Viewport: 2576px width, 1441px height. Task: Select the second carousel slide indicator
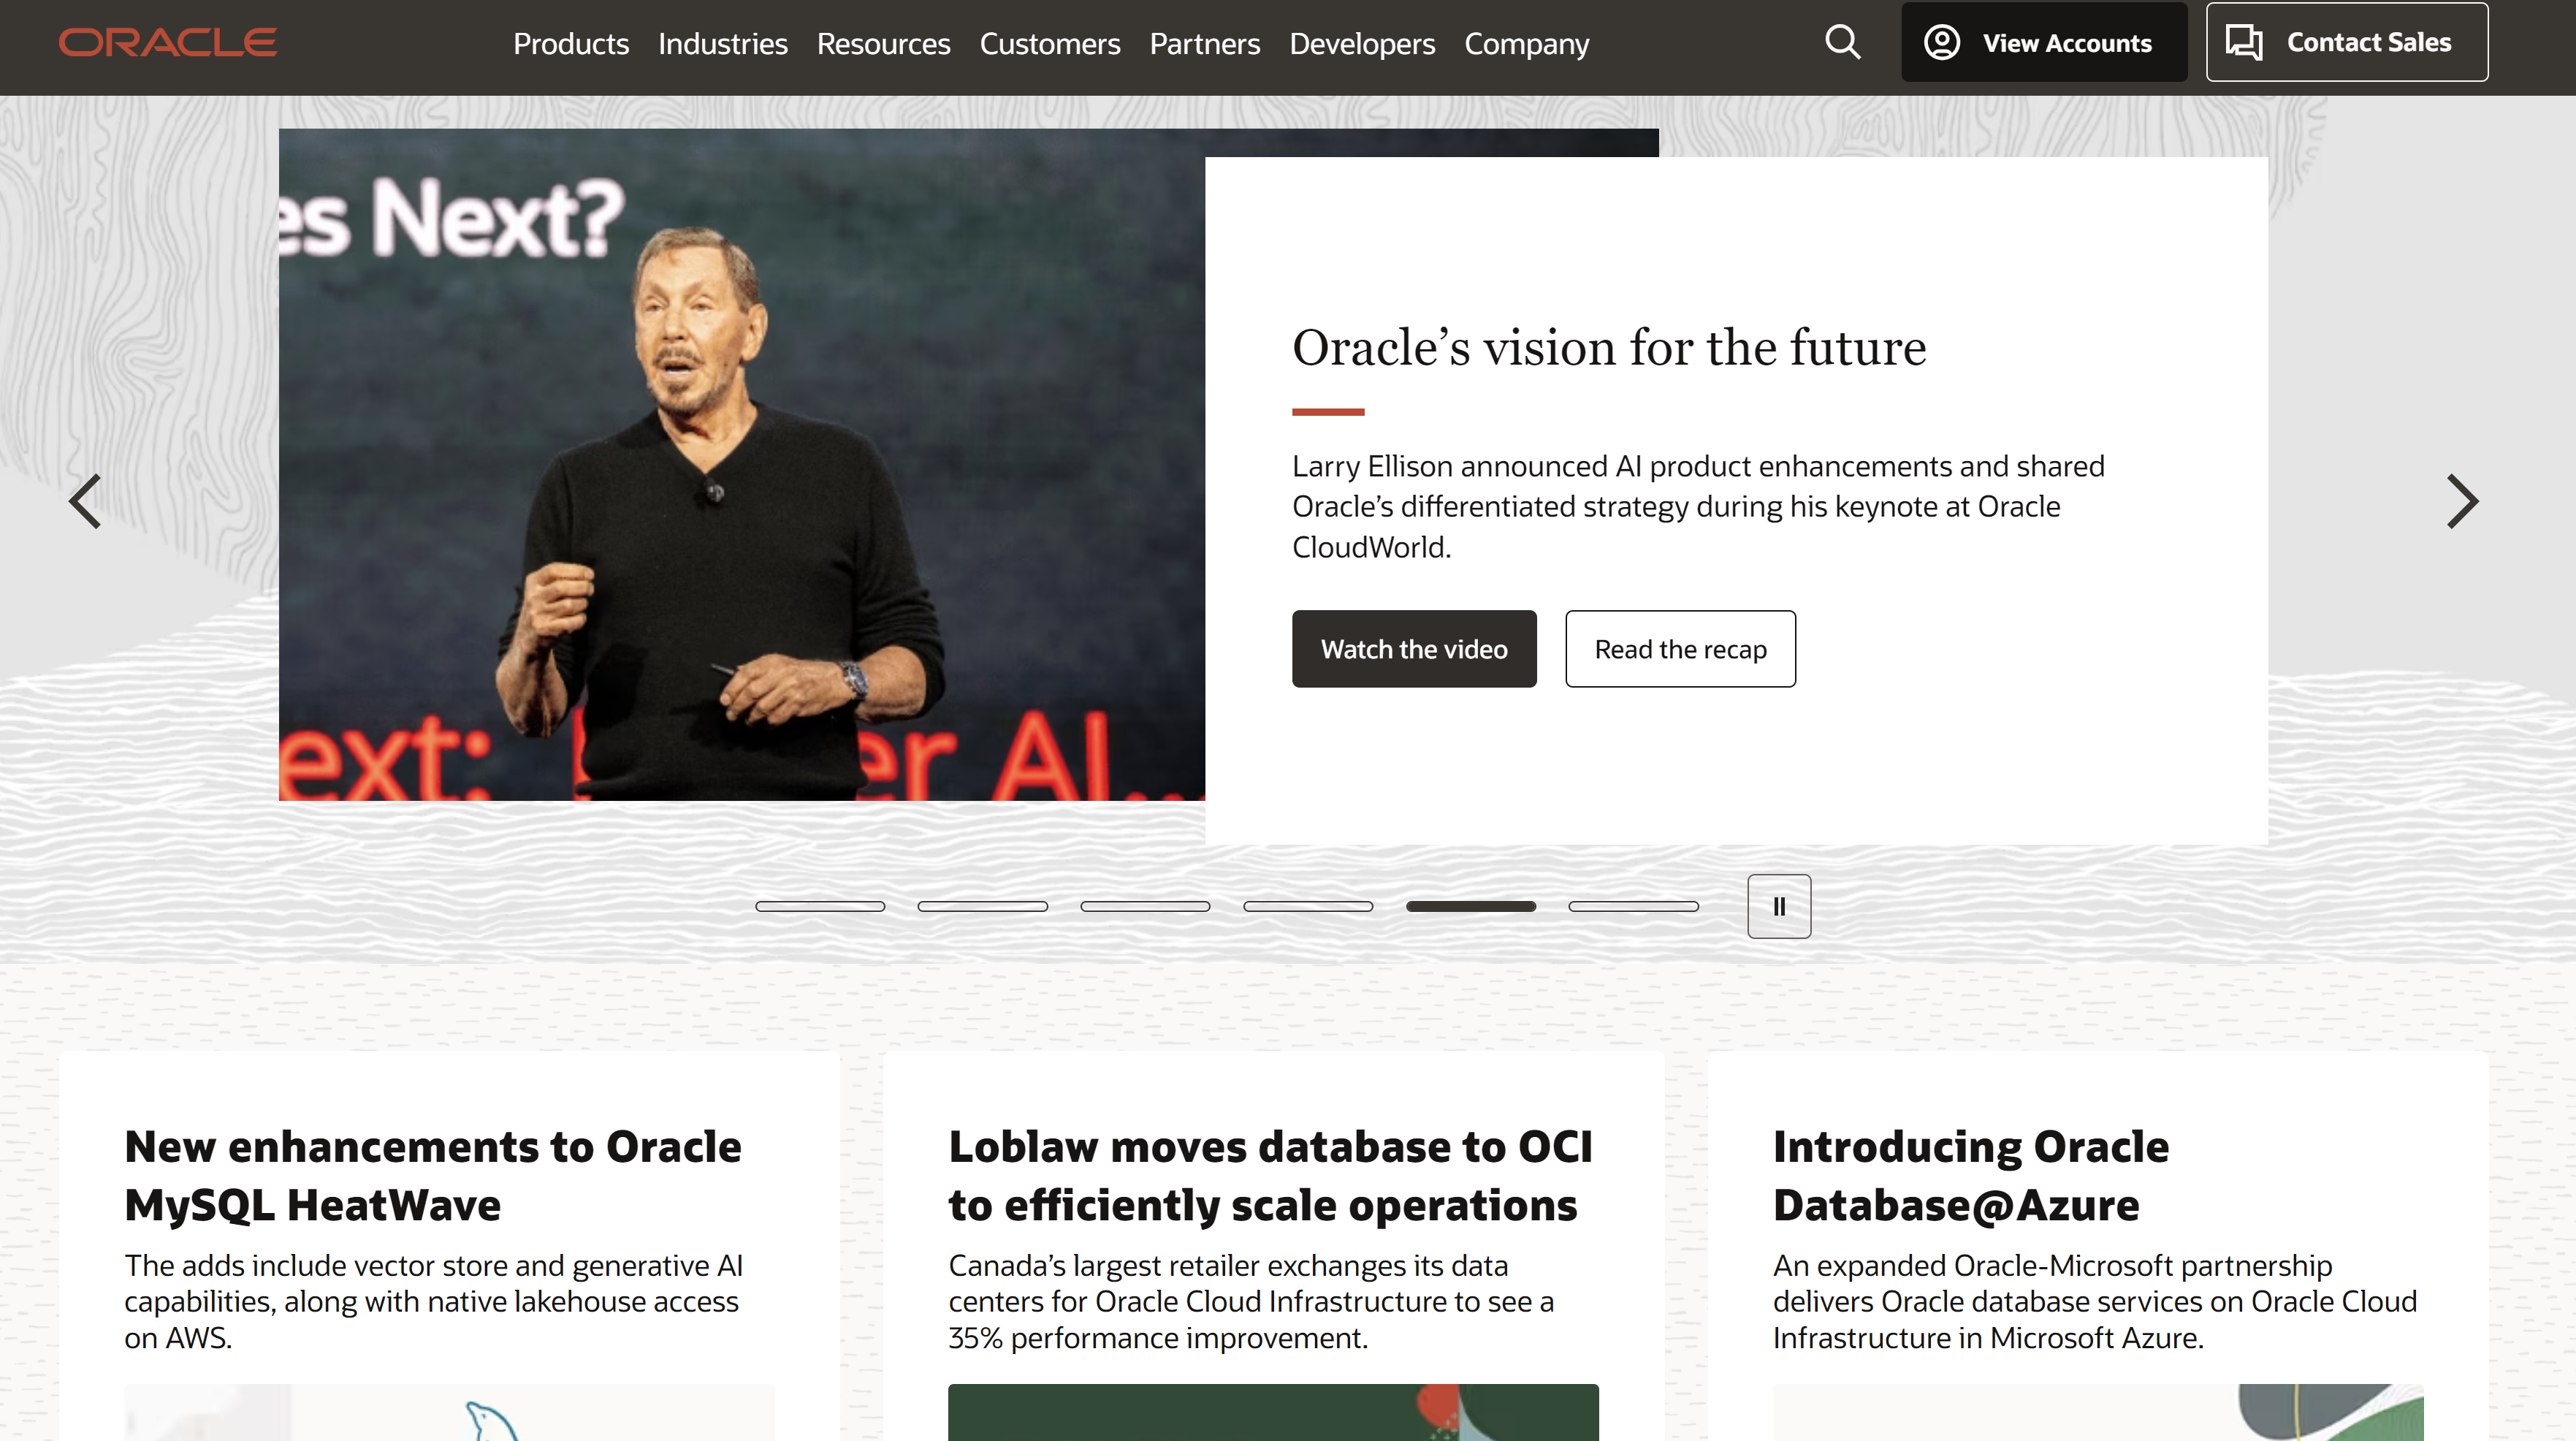point(983,906)
